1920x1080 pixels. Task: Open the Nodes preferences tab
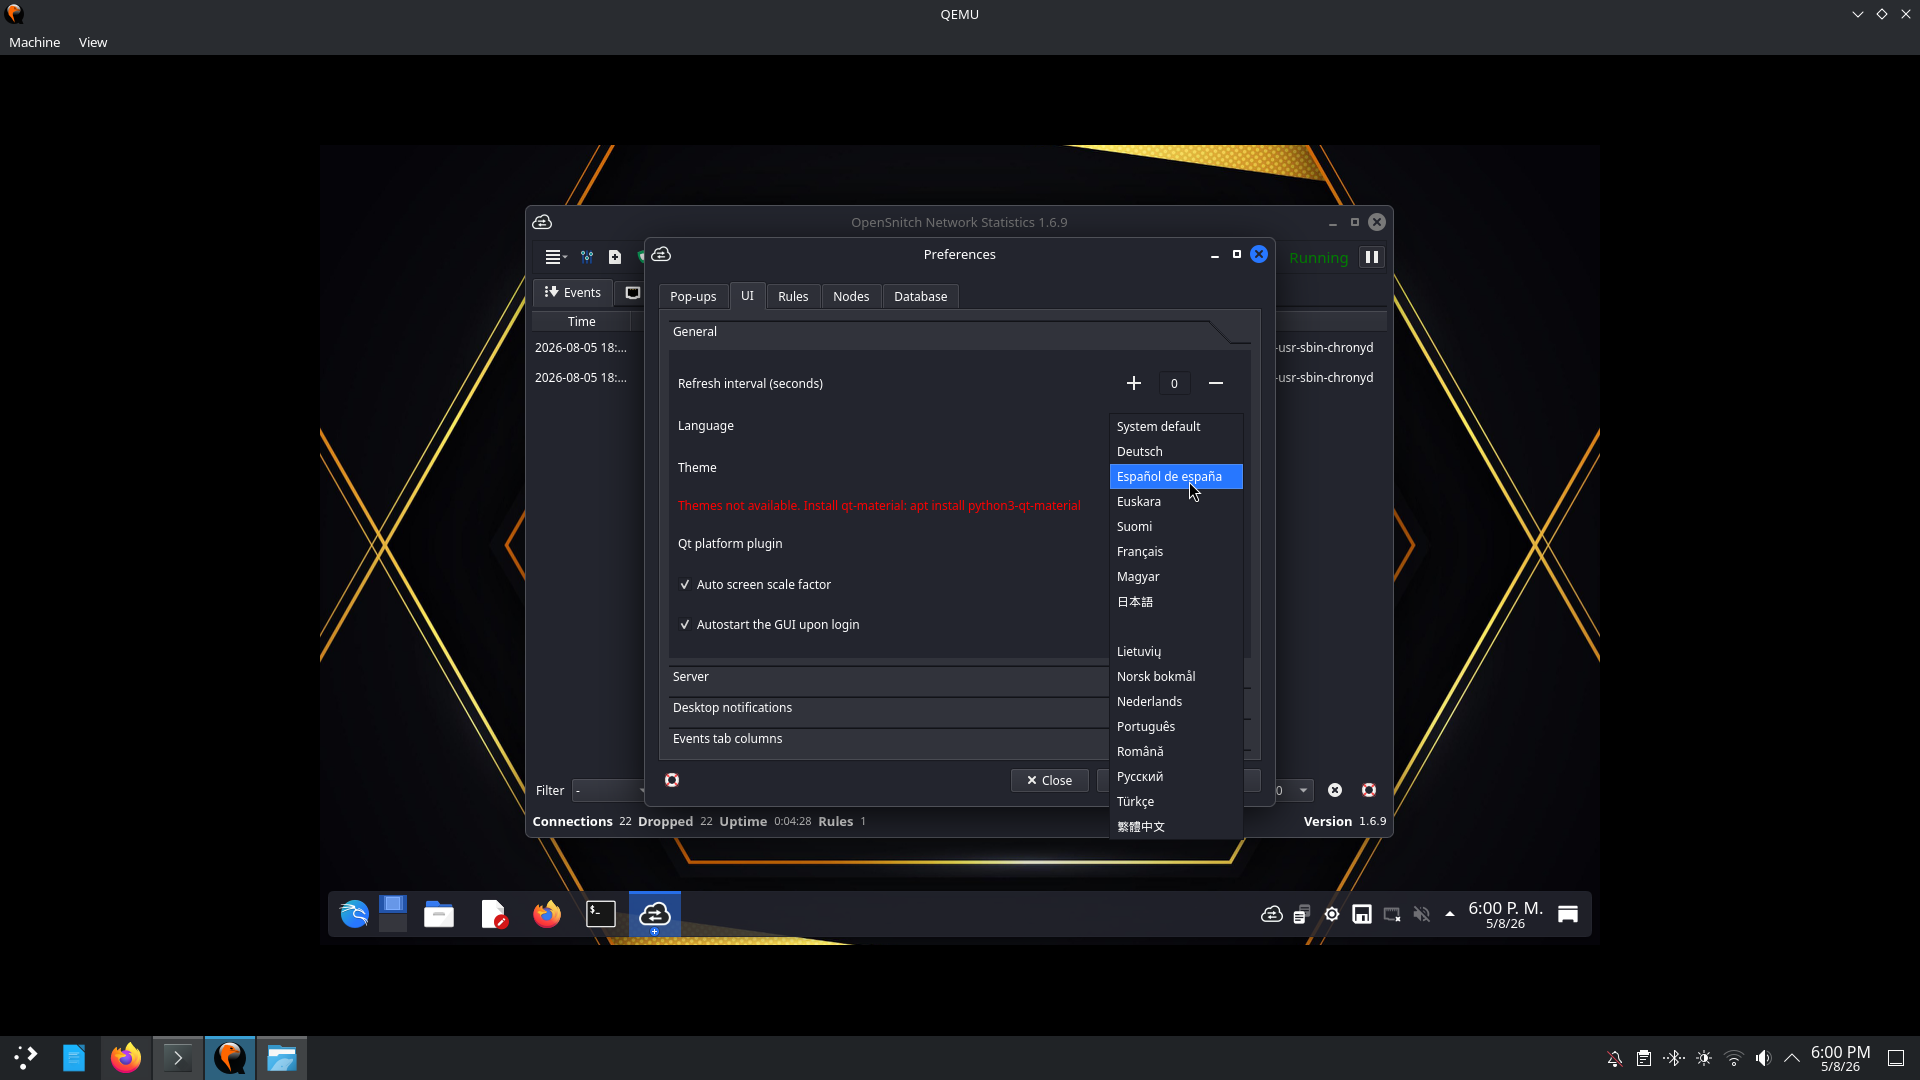851,297
